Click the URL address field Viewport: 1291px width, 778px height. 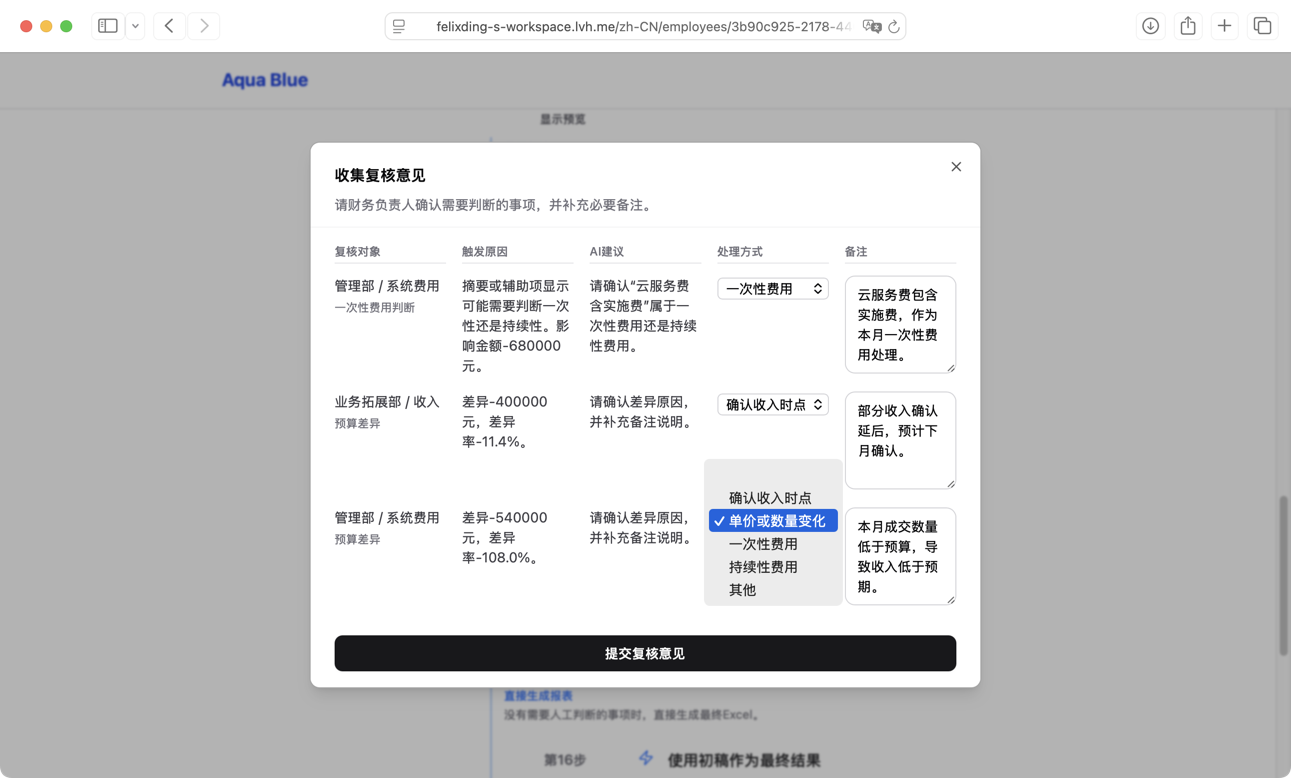point(645,27)
